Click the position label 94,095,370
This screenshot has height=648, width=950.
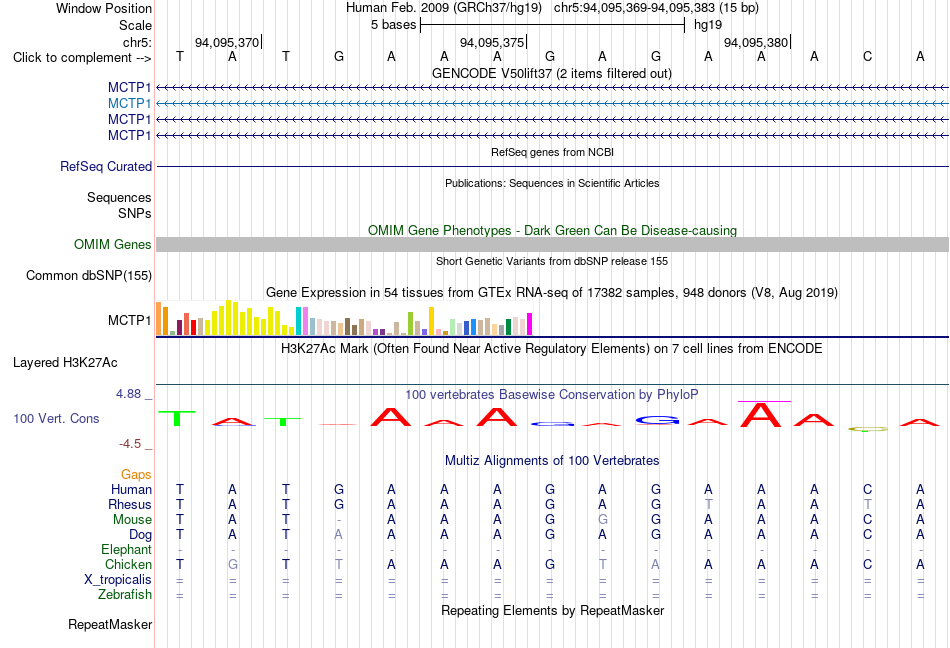(x=227, y=42)
